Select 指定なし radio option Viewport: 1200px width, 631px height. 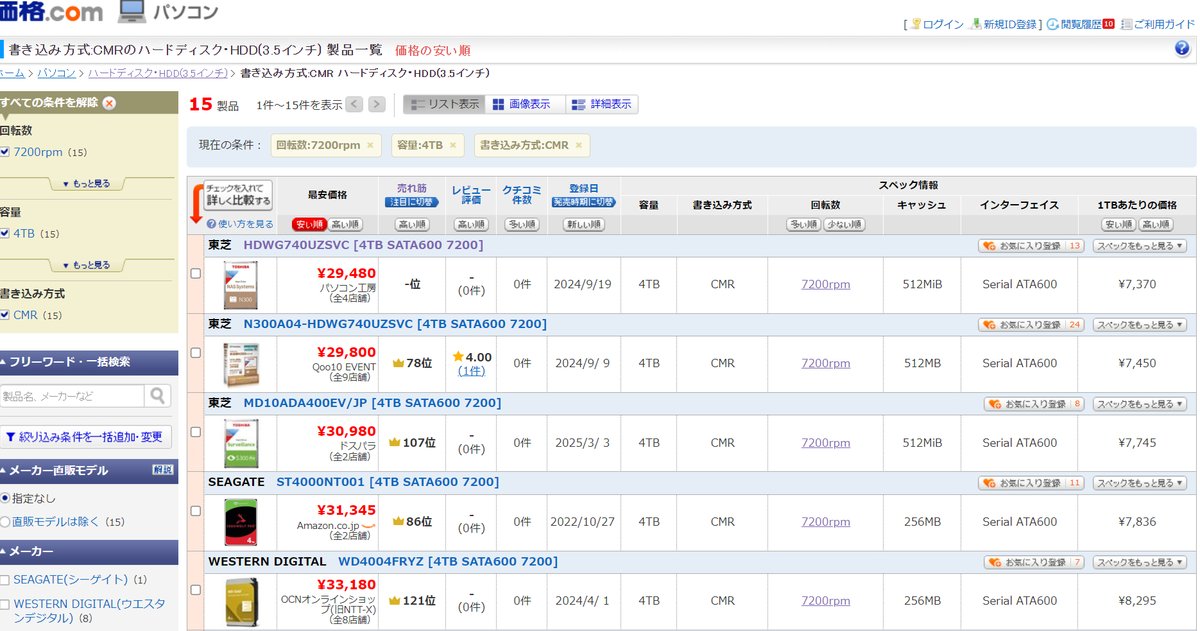point(5,497)
